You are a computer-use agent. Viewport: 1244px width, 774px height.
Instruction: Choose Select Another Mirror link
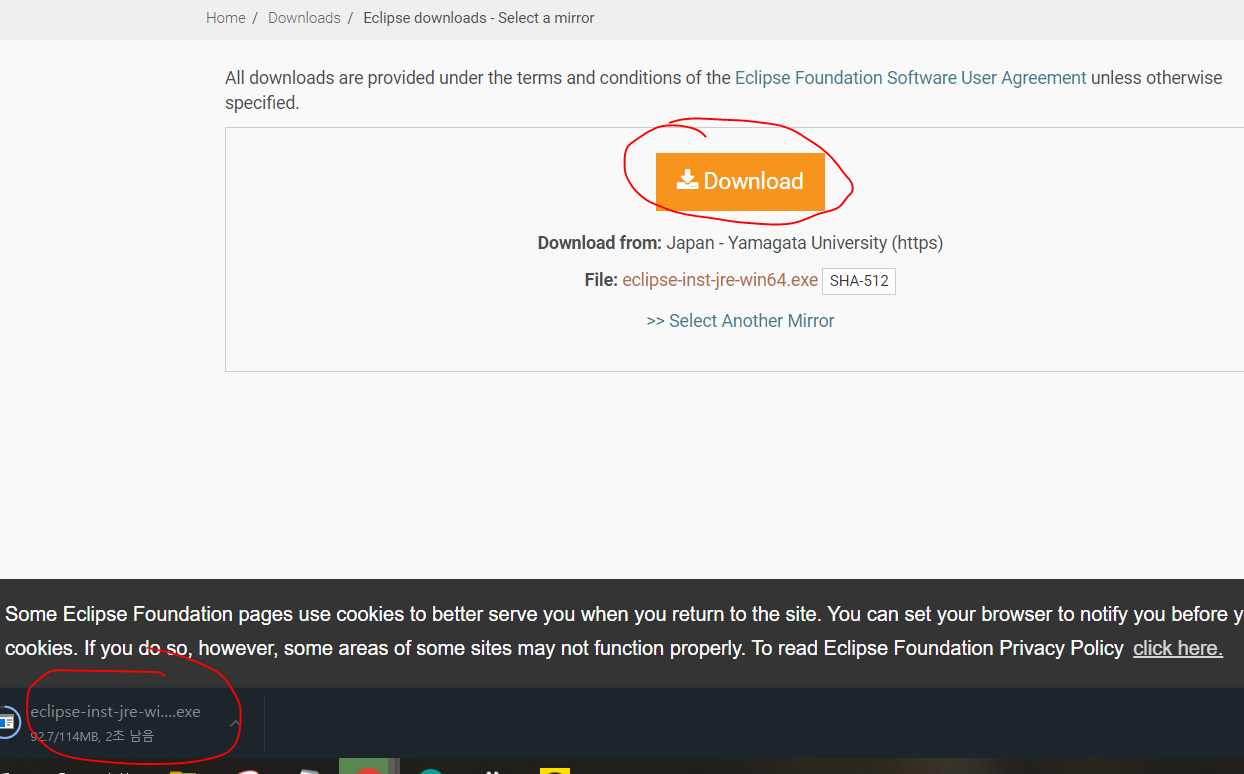(740, 321)
